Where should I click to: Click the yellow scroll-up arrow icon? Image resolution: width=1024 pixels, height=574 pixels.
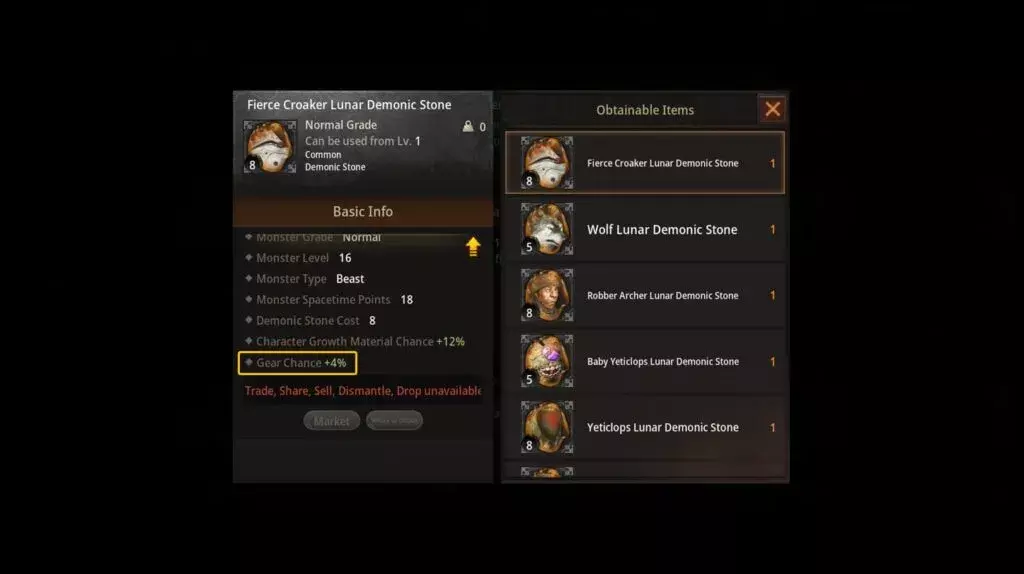click(x=473, y=246)
